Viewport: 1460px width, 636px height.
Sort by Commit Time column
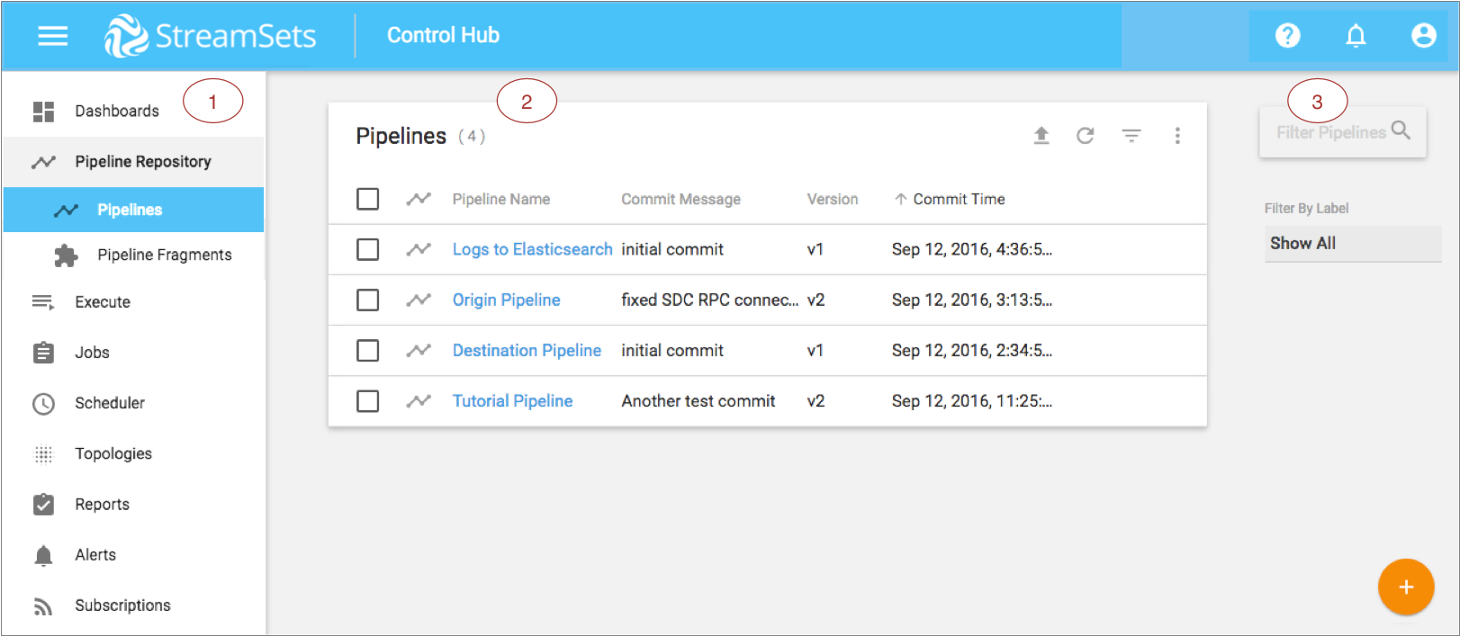pyautogui.click(x=958, y=199)
